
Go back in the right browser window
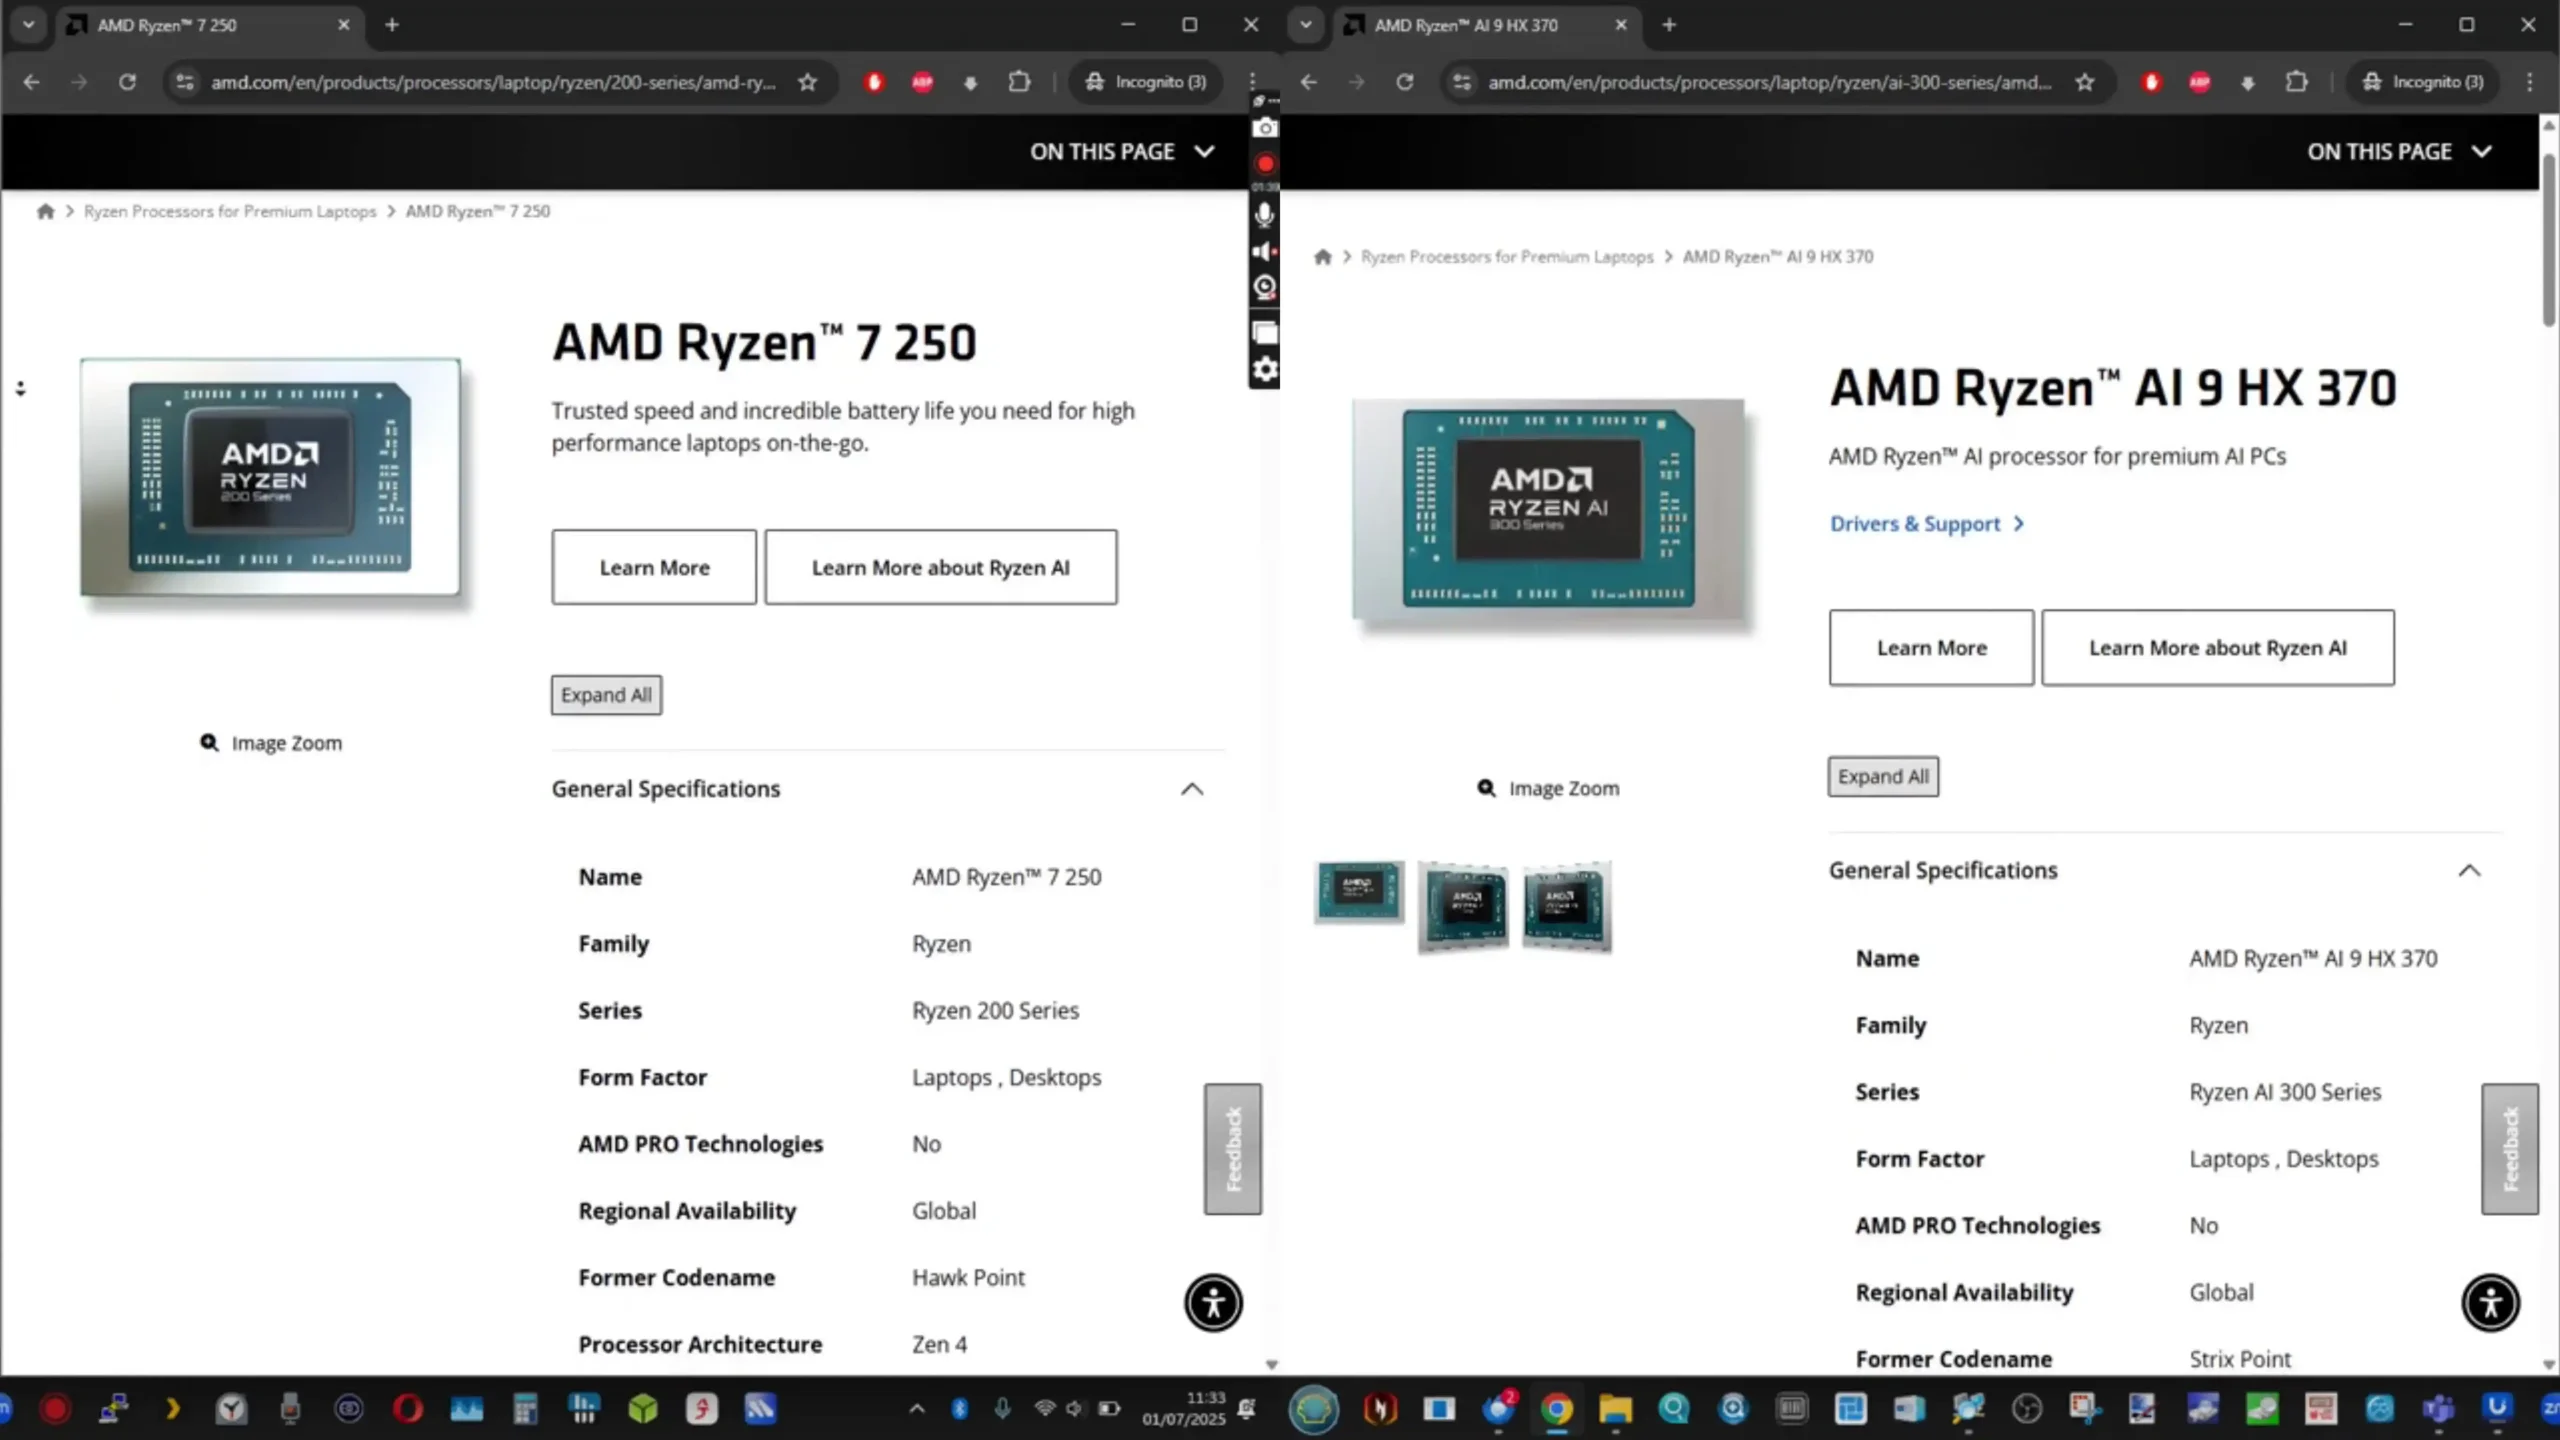(x=1308, y=82)
